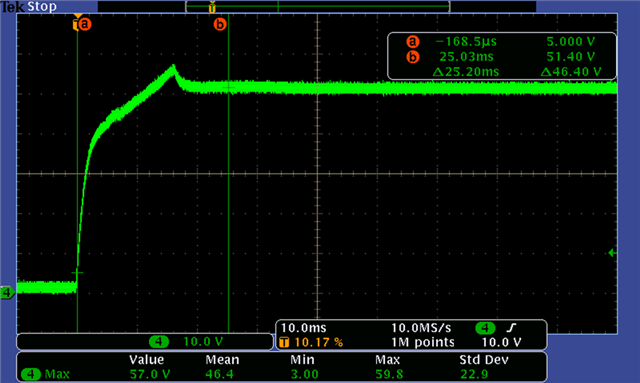This screenshot has width=640, height=383.
Task: Click the cursor 'b' readout icon in the cursor box
Action: coord(413,57)
